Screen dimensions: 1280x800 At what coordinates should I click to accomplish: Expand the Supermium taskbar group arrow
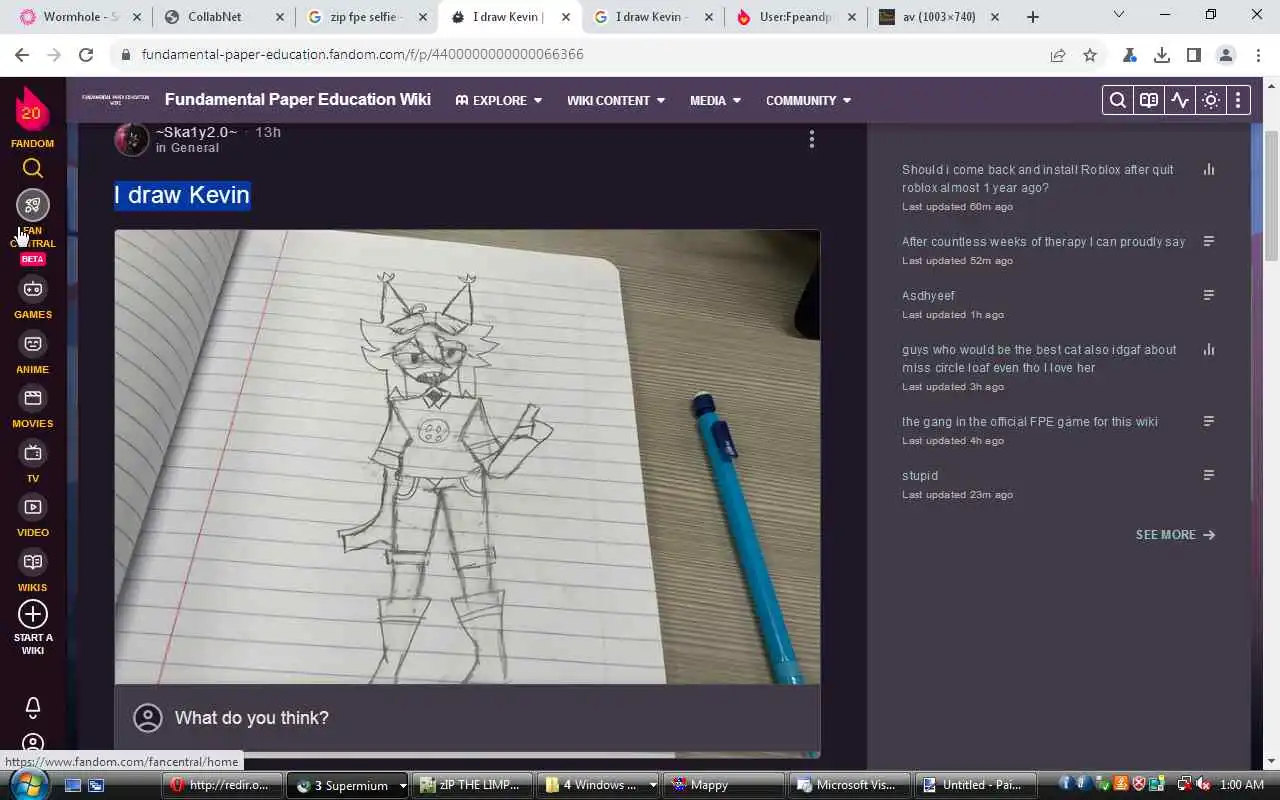coord(402,785)
